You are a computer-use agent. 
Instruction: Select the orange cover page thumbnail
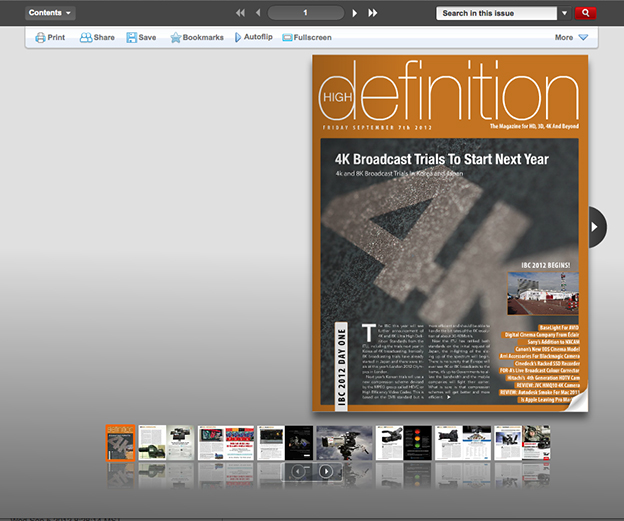coord(120,442)
